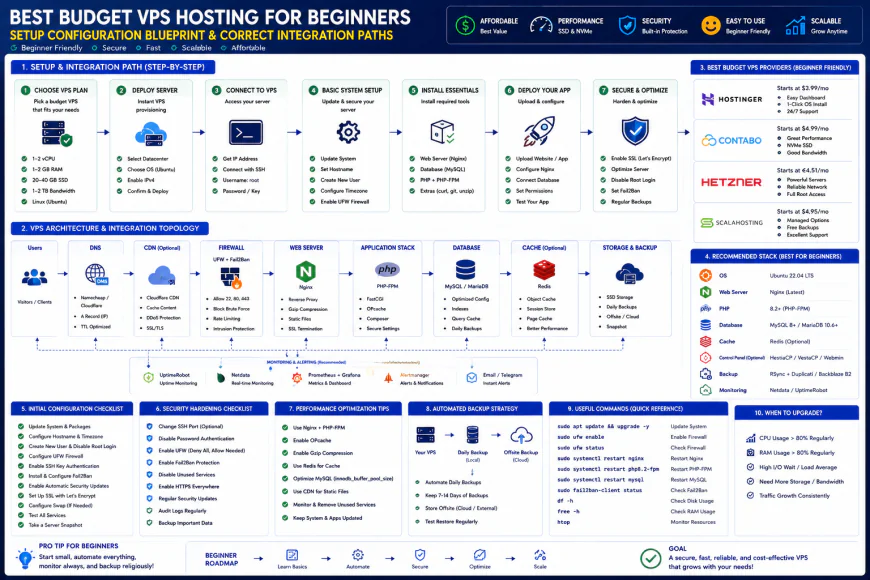870x580 pixels.
Task: Click the Performance speedometer icon
Action: pos(541,26)
